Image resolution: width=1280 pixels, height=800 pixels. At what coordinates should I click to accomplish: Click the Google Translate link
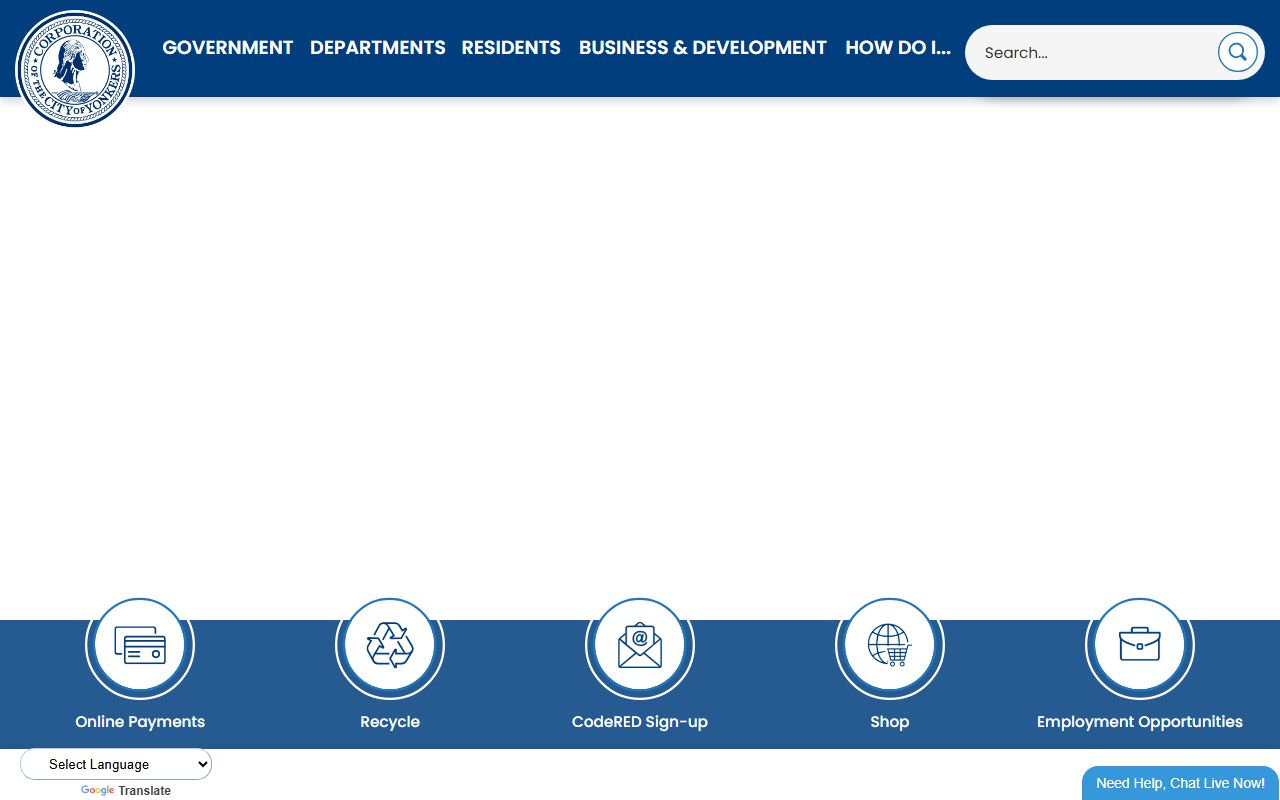(x=126, y=791)
